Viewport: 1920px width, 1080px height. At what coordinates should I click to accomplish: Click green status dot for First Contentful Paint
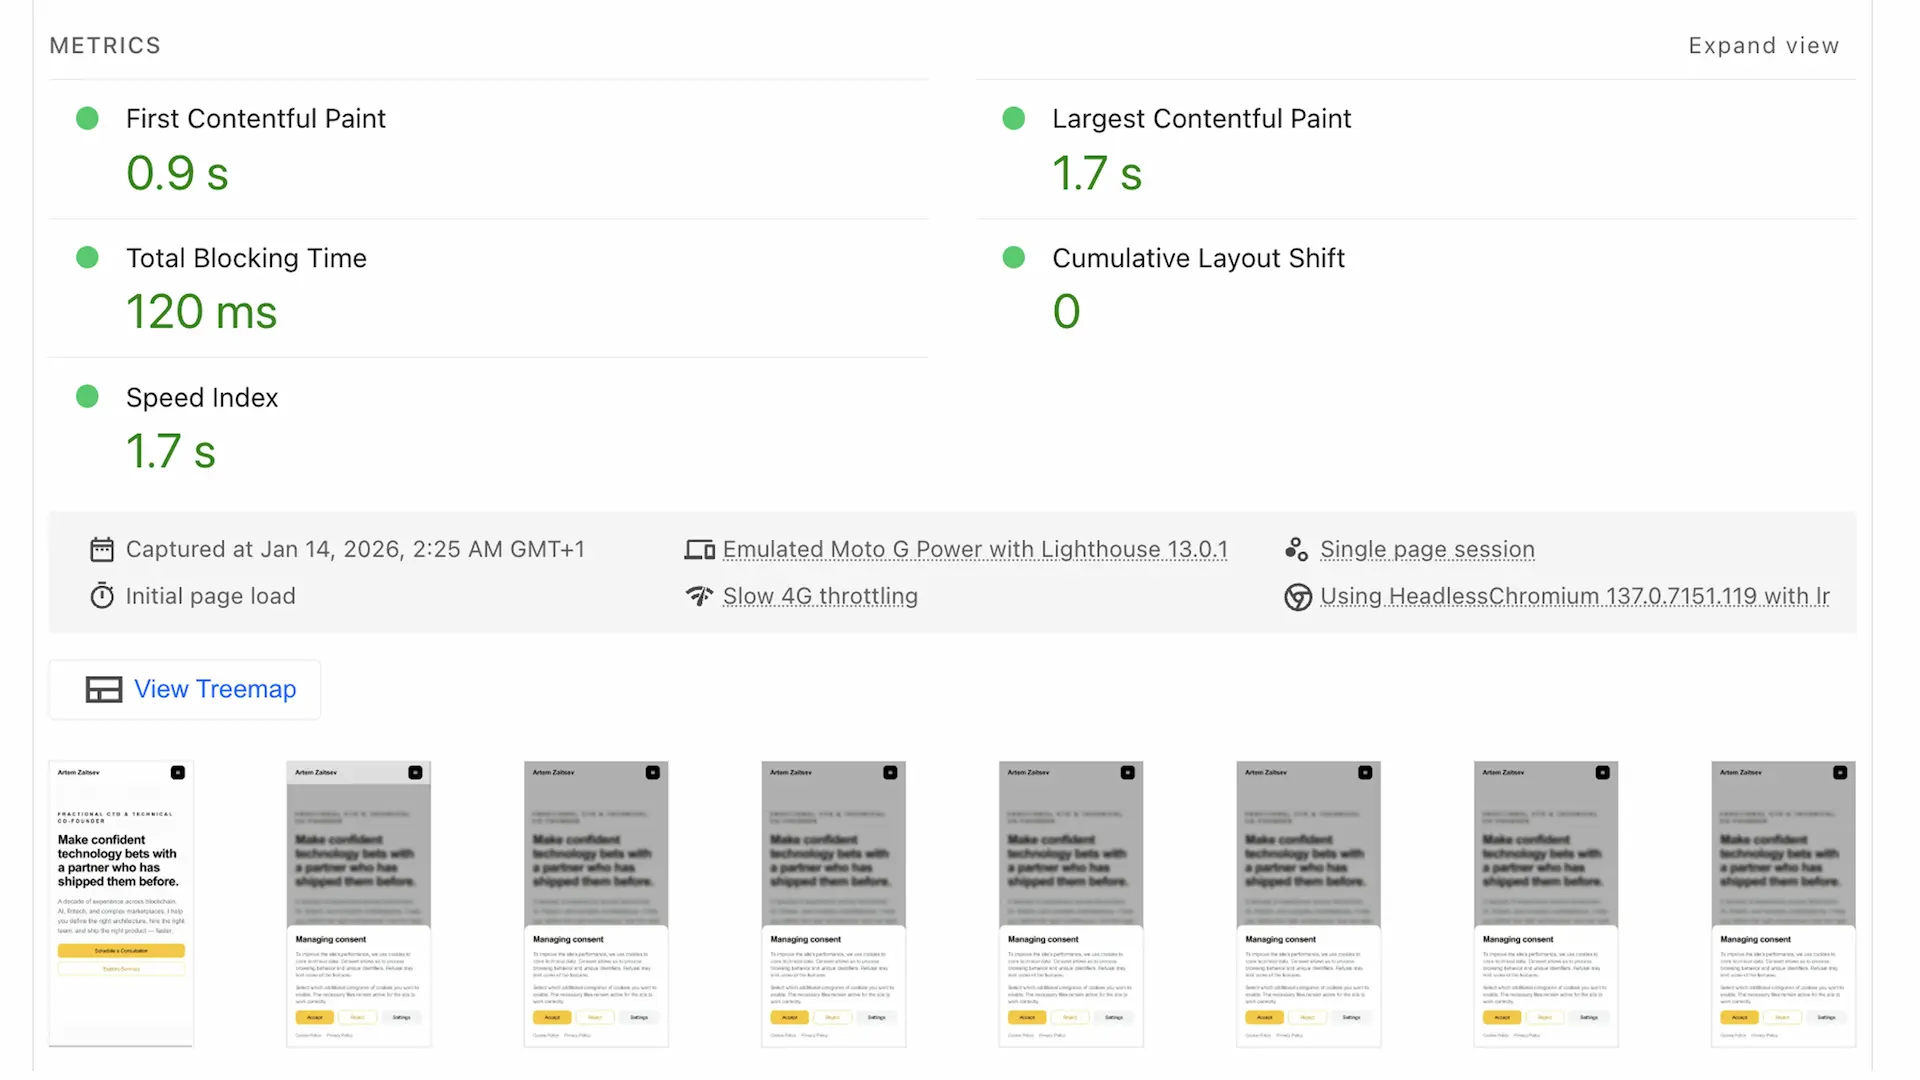pyautogui.click(x=87, y=117)
